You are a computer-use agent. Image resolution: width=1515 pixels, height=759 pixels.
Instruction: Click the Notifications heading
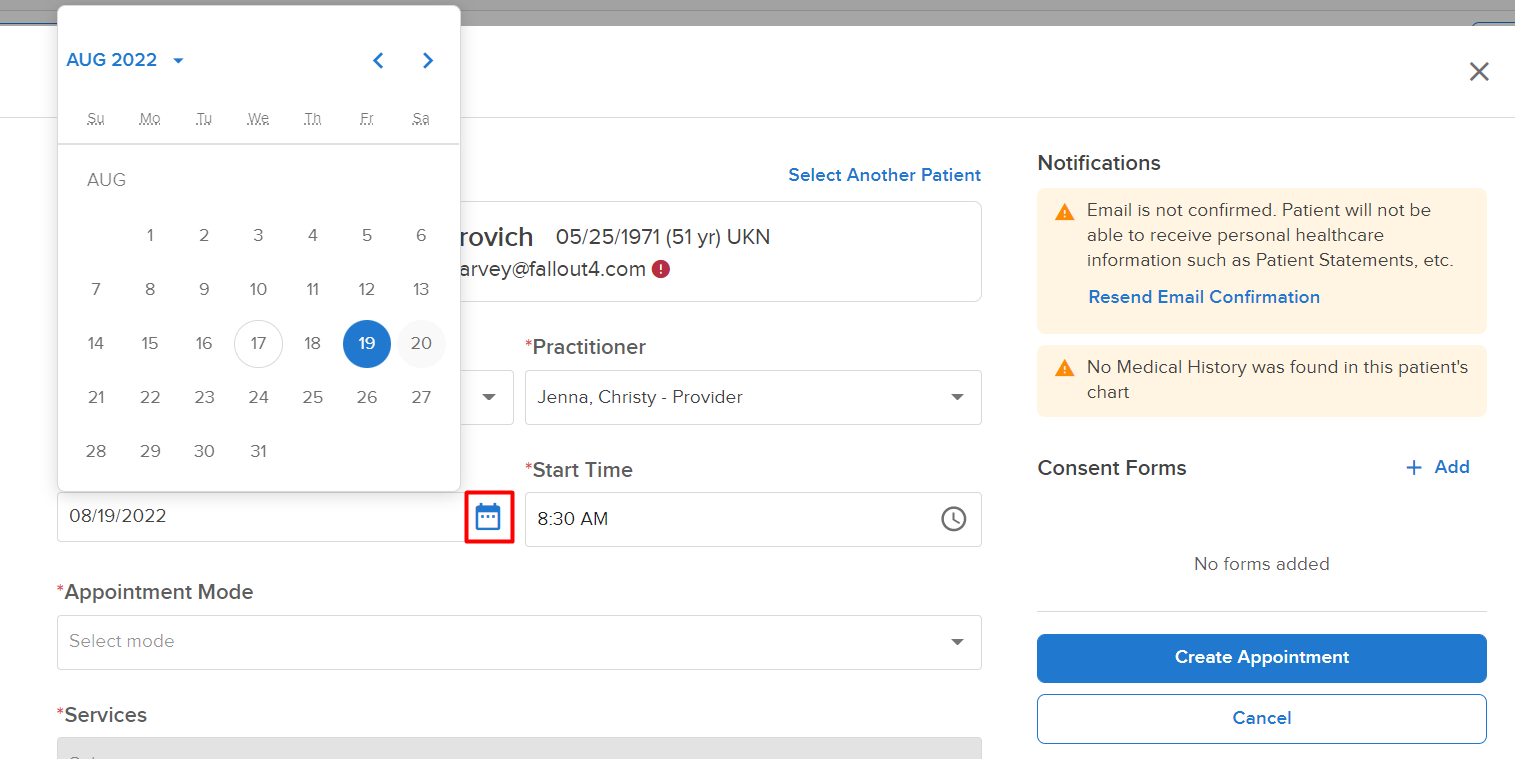pos(1099,163)
